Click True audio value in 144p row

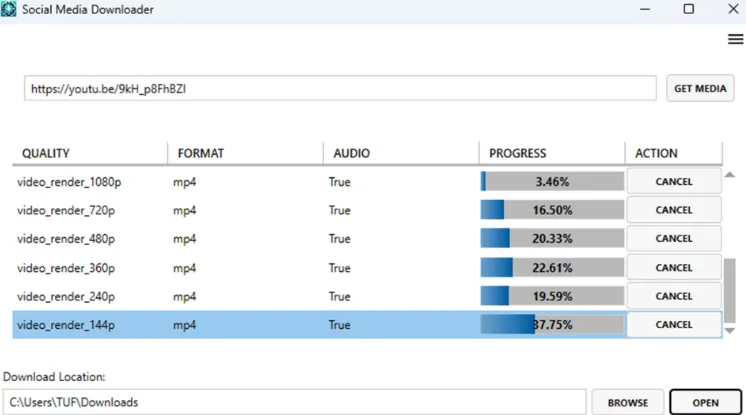339,325
